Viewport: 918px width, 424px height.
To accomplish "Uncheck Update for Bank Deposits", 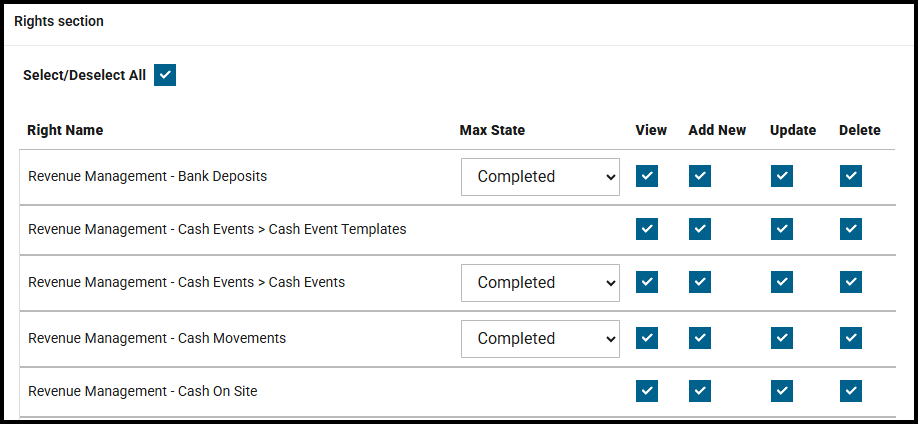I will [x=782, y=176].
